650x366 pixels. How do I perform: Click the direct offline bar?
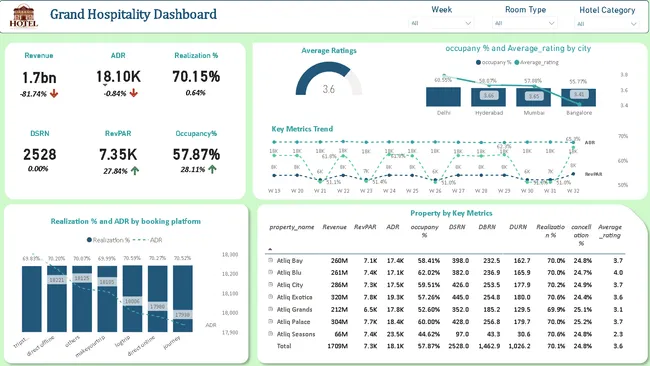(x=57, y=299)
